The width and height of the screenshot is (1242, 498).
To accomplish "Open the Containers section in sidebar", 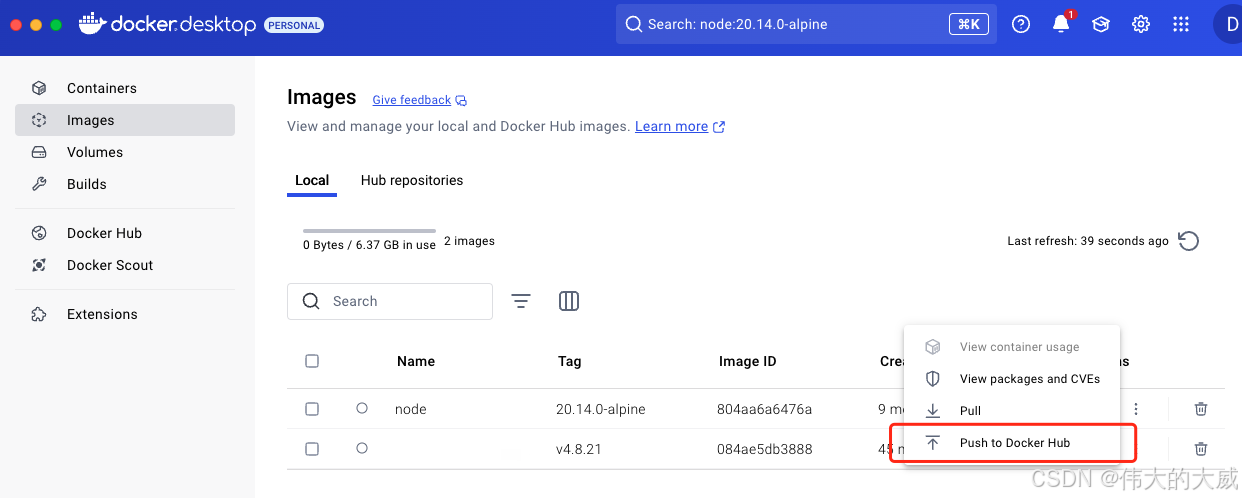I will pyautogui.click(x=125, y=88).
